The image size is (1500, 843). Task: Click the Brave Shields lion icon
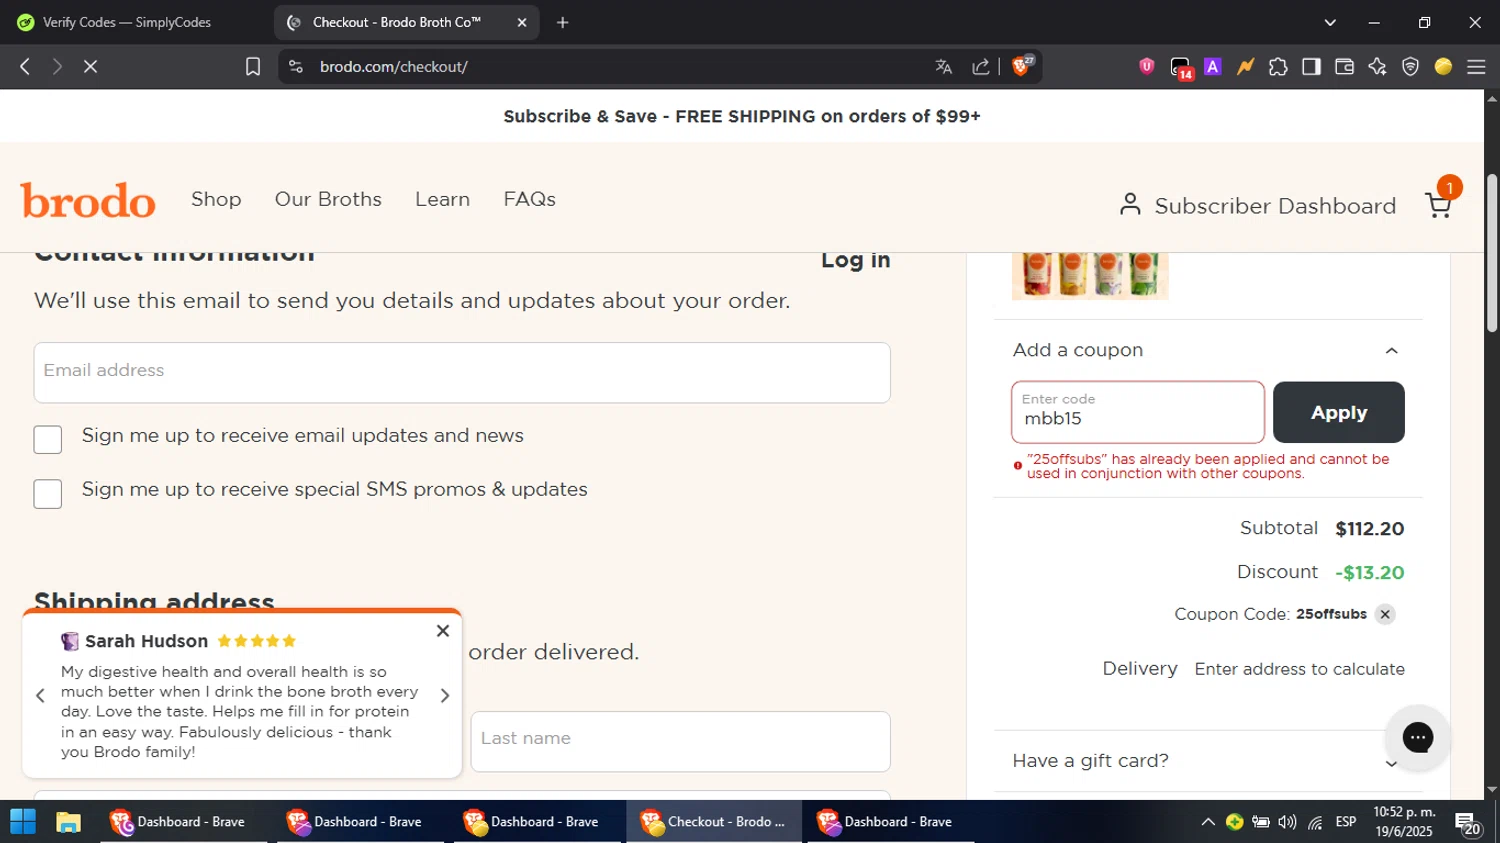pos(1022,66)
